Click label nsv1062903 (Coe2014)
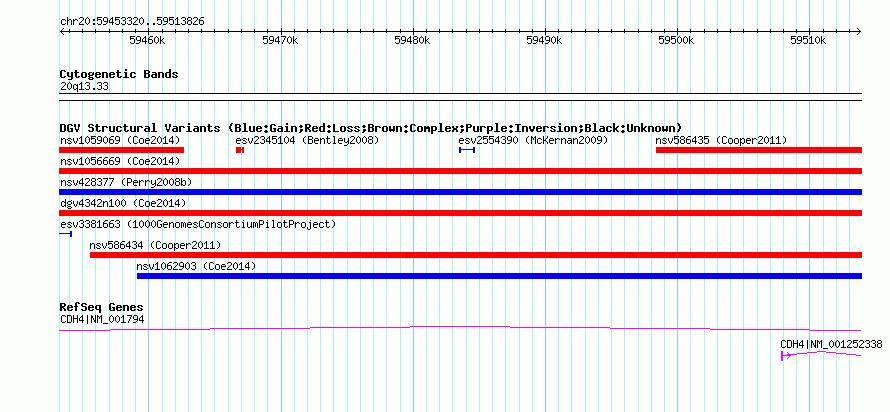Image resolution: width=890 pixels, height=412 pixels. (x=196, y=266)
